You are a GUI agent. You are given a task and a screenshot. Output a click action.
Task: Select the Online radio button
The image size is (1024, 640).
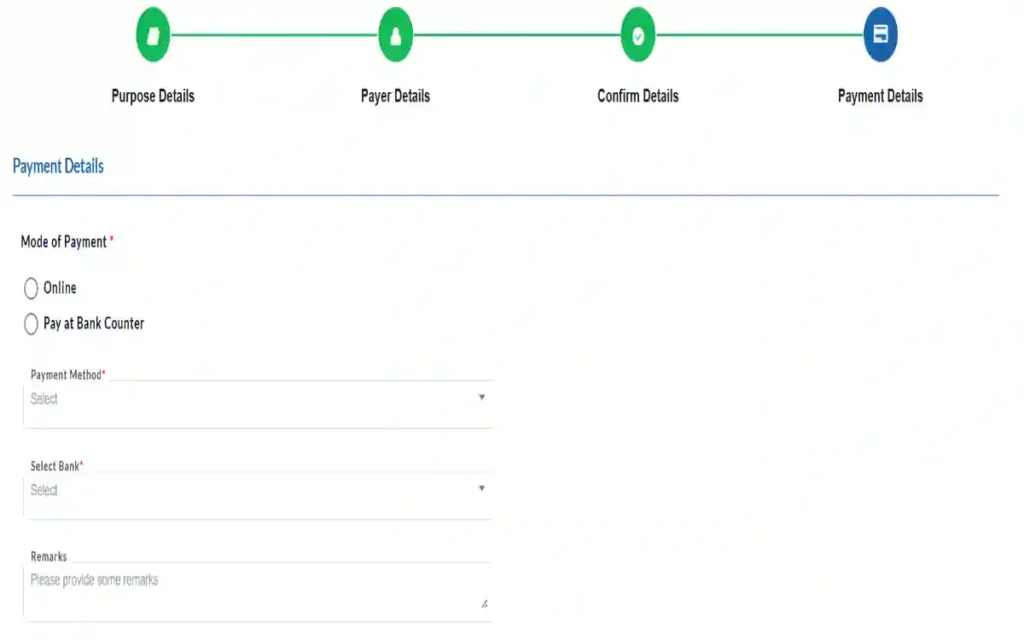(x=31, y=289)
